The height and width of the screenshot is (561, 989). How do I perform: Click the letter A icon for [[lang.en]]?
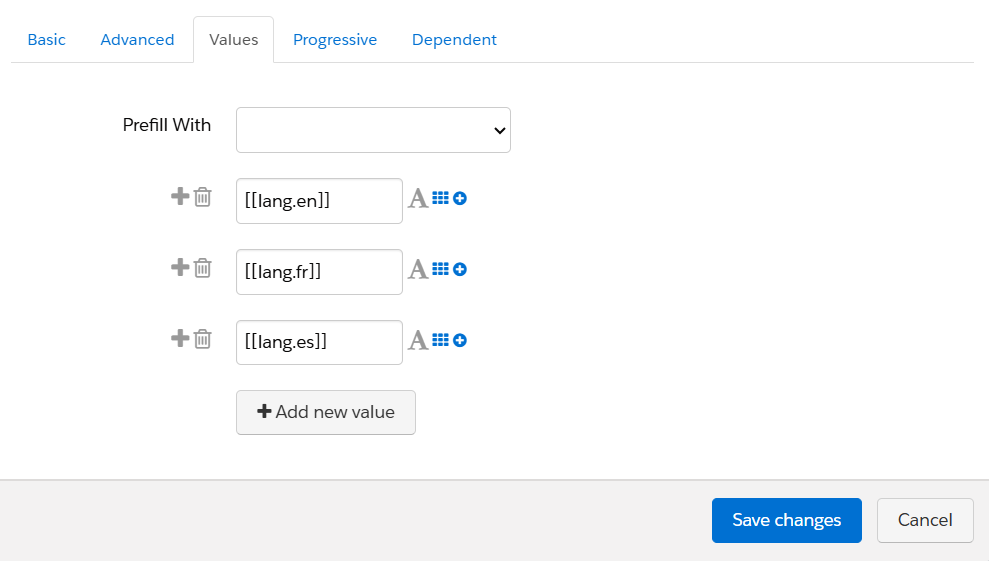pos(418,199)
